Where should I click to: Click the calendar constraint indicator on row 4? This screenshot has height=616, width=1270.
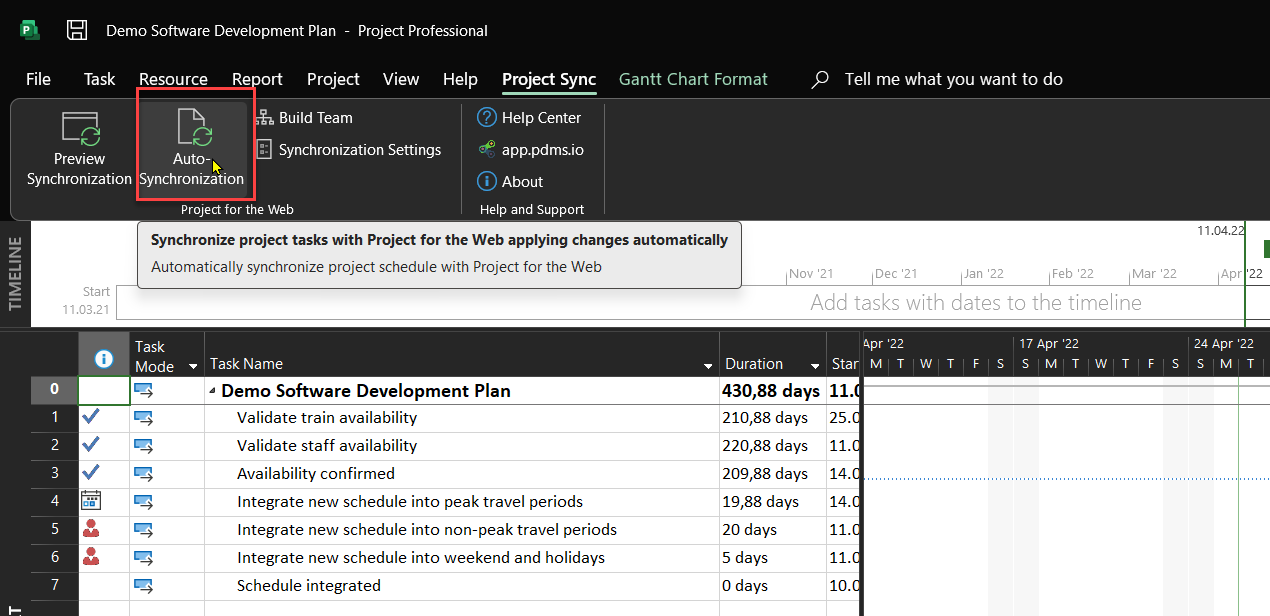coord(91,500)
